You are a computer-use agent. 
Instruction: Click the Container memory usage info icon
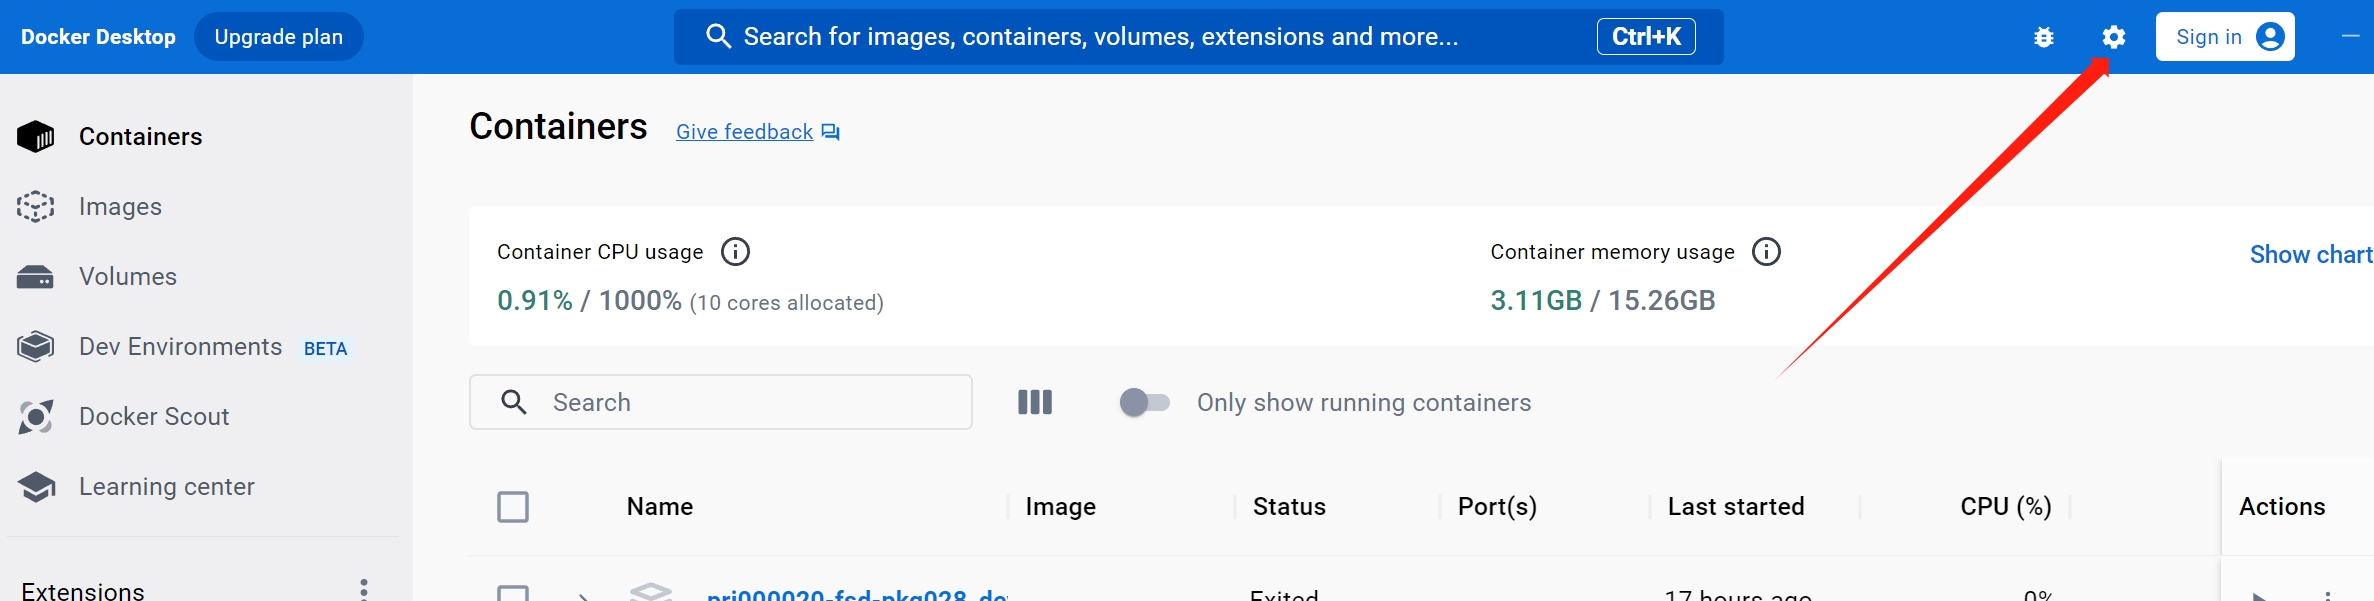[1766, 252]
